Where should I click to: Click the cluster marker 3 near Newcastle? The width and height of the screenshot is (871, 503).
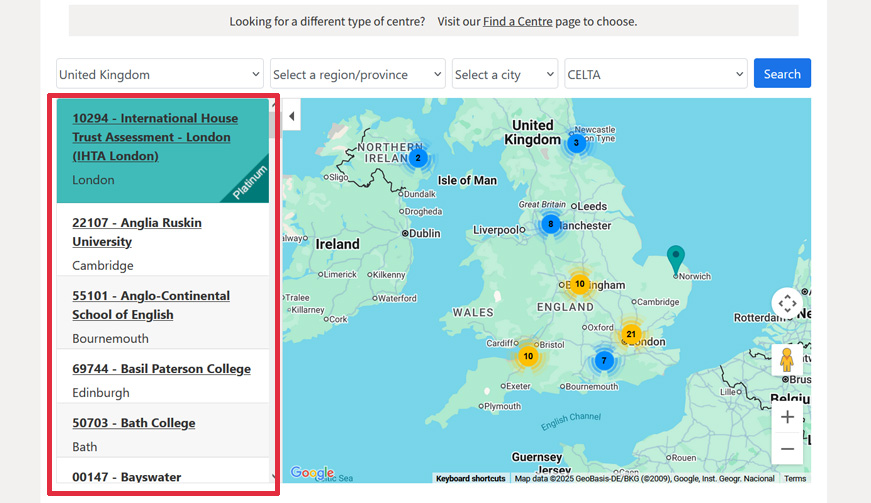click(x=575, y=143)
